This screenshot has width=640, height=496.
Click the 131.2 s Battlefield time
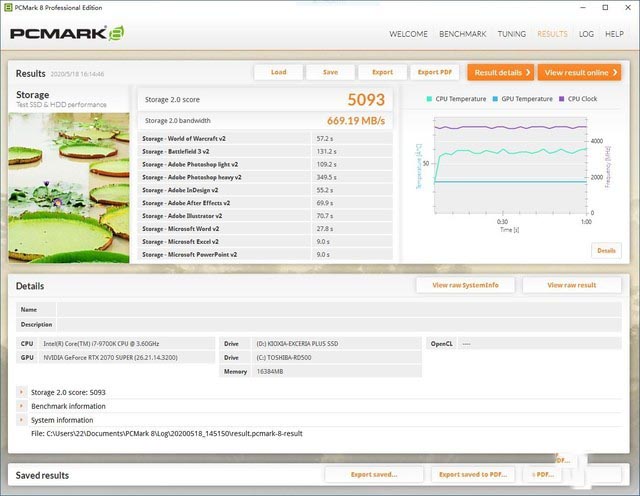point(326,151)
